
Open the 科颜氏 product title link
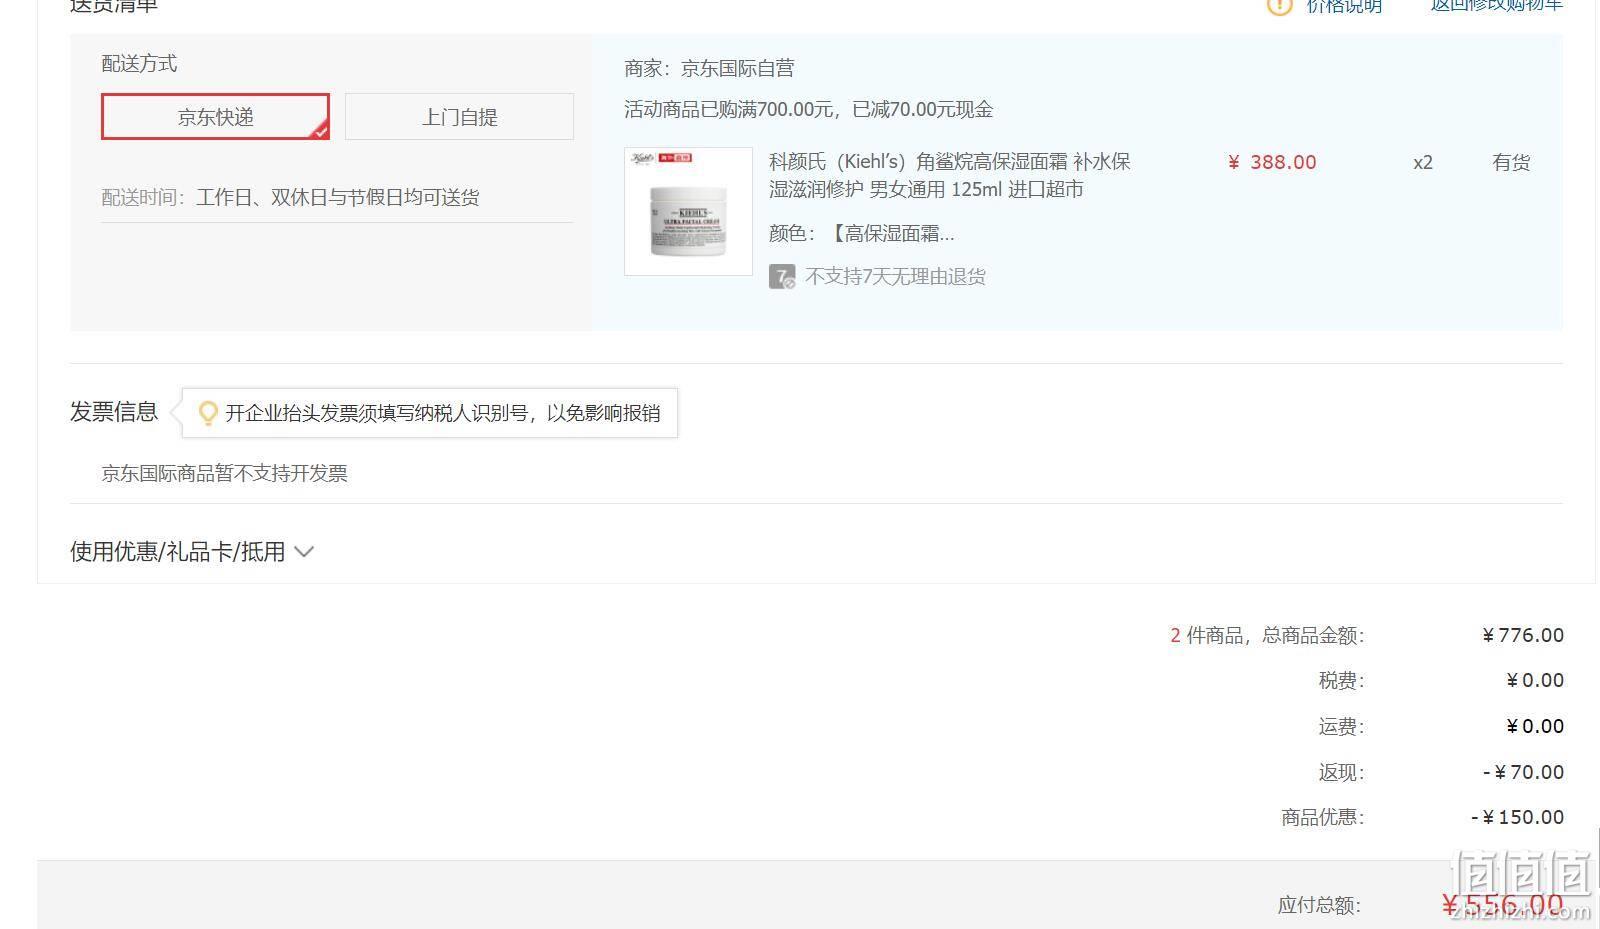coord(950,175)
